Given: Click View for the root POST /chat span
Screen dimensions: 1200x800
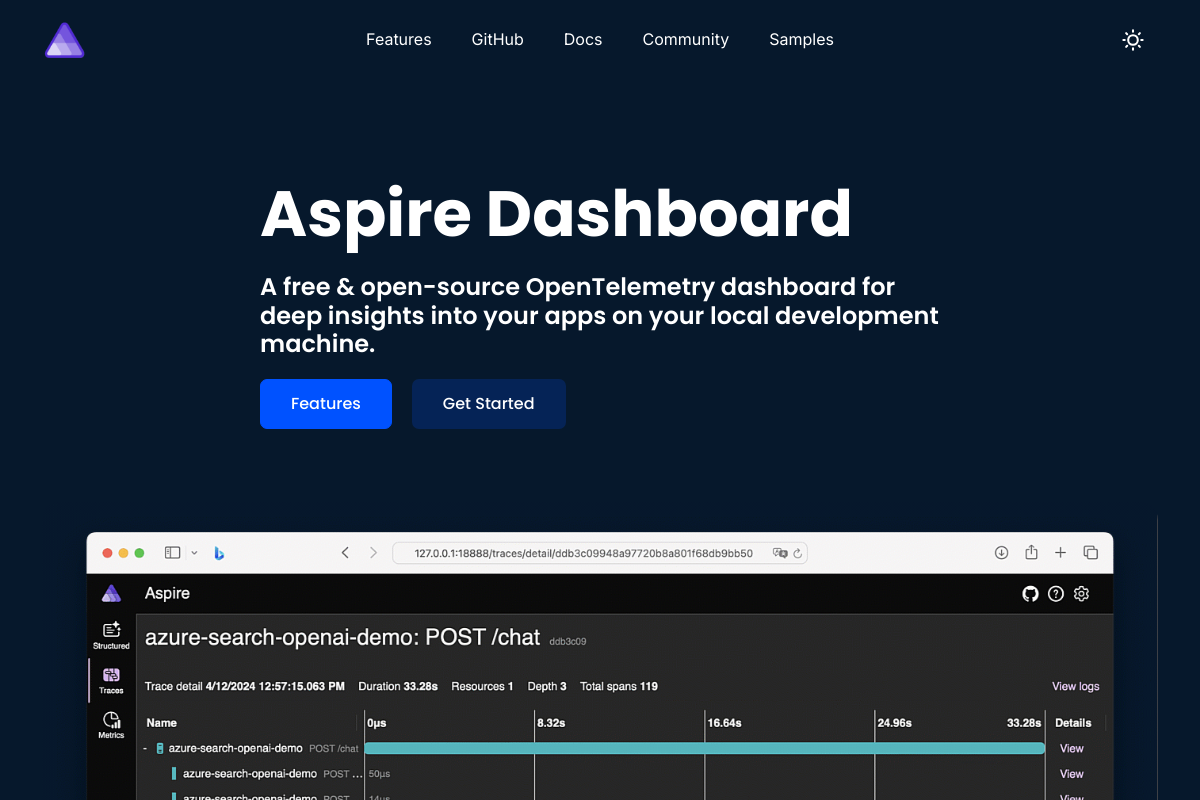Looking at the screenshot, I should point(1072,748).
